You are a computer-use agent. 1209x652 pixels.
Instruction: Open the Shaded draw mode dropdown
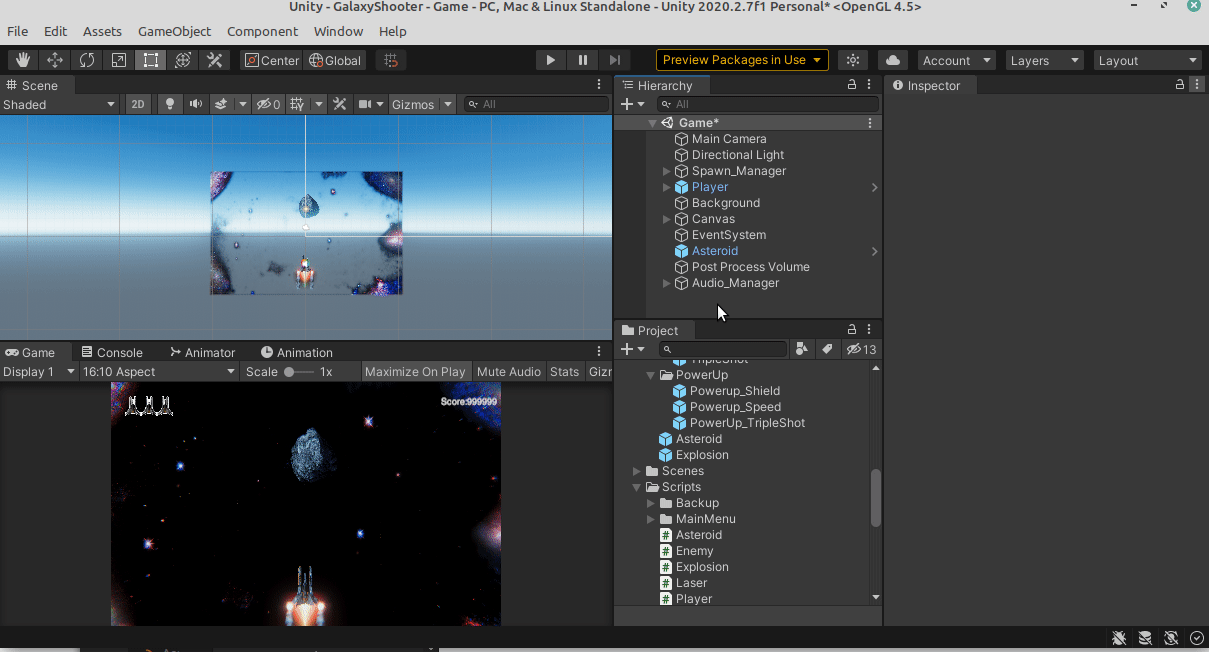pyautogui.click(x=59, y=104)
